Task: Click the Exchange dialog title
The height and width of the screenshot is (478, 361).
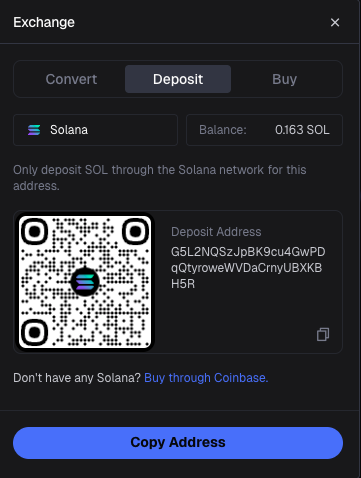Action: pos(44,22)
